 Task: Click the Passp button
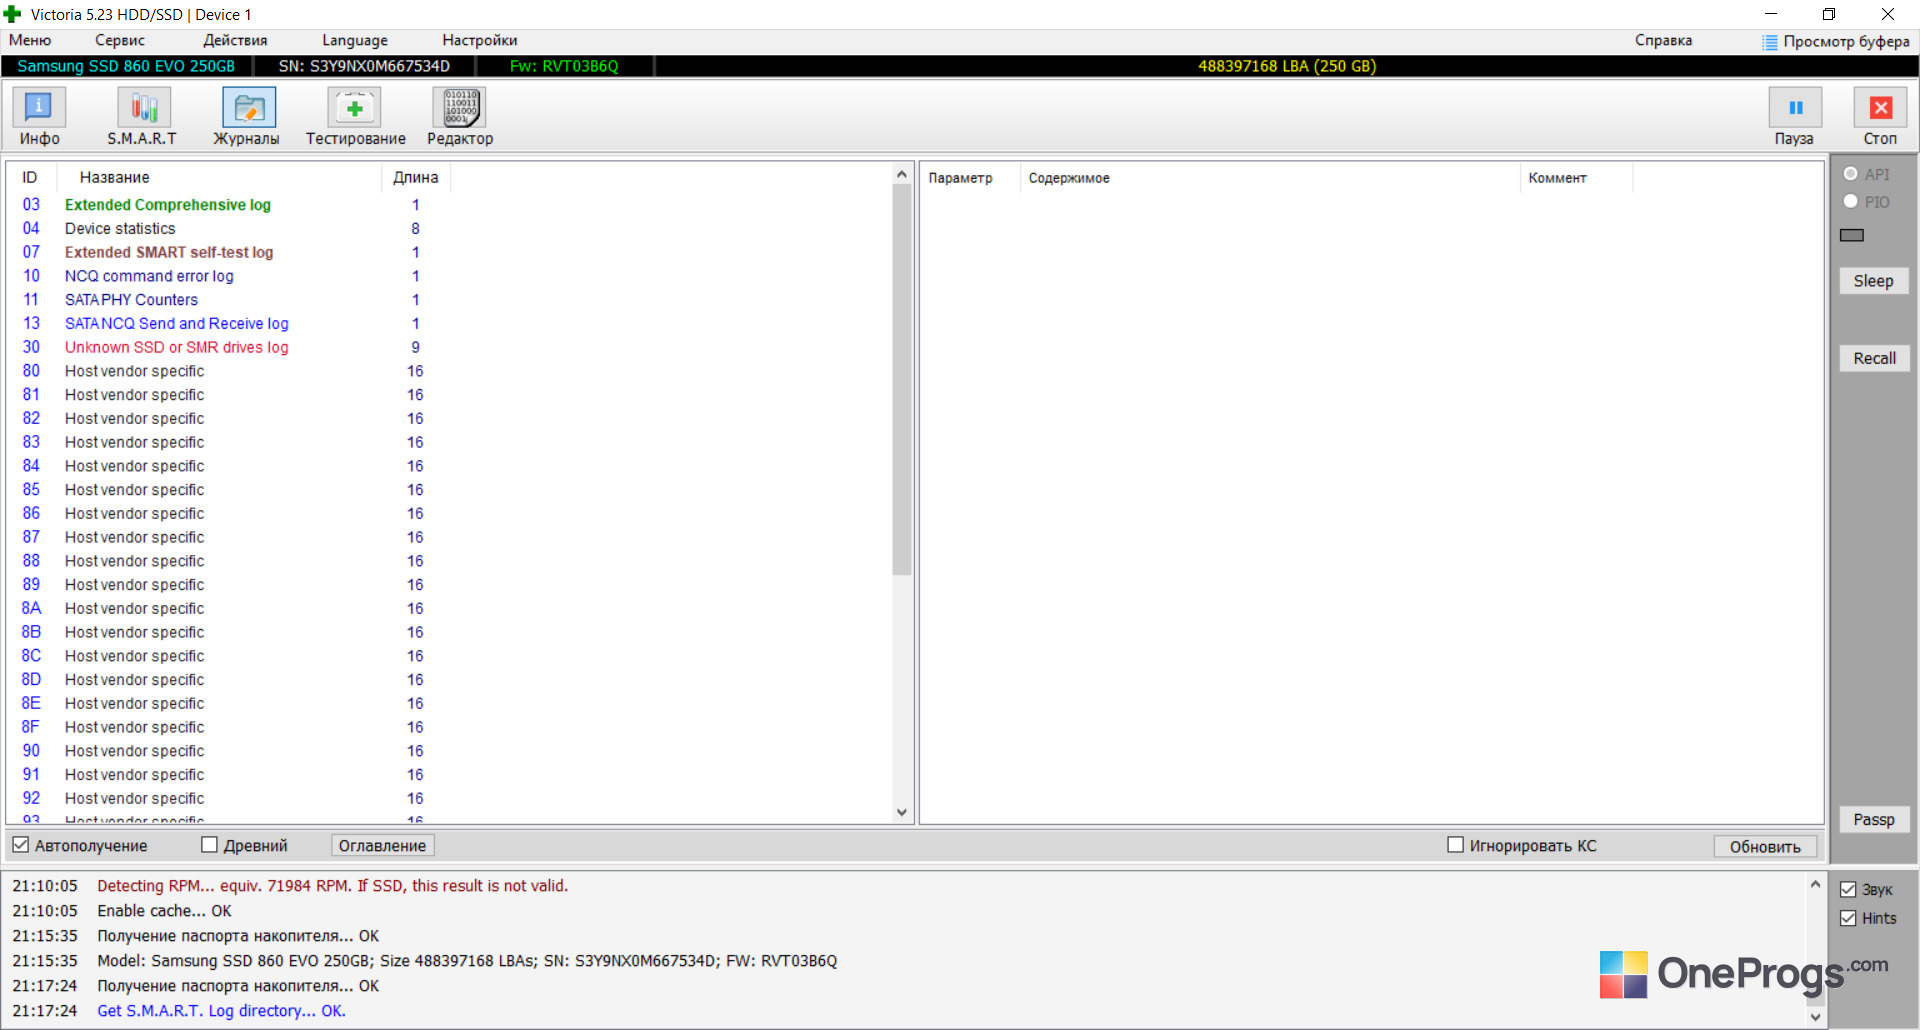click(x=1874, y=820)
